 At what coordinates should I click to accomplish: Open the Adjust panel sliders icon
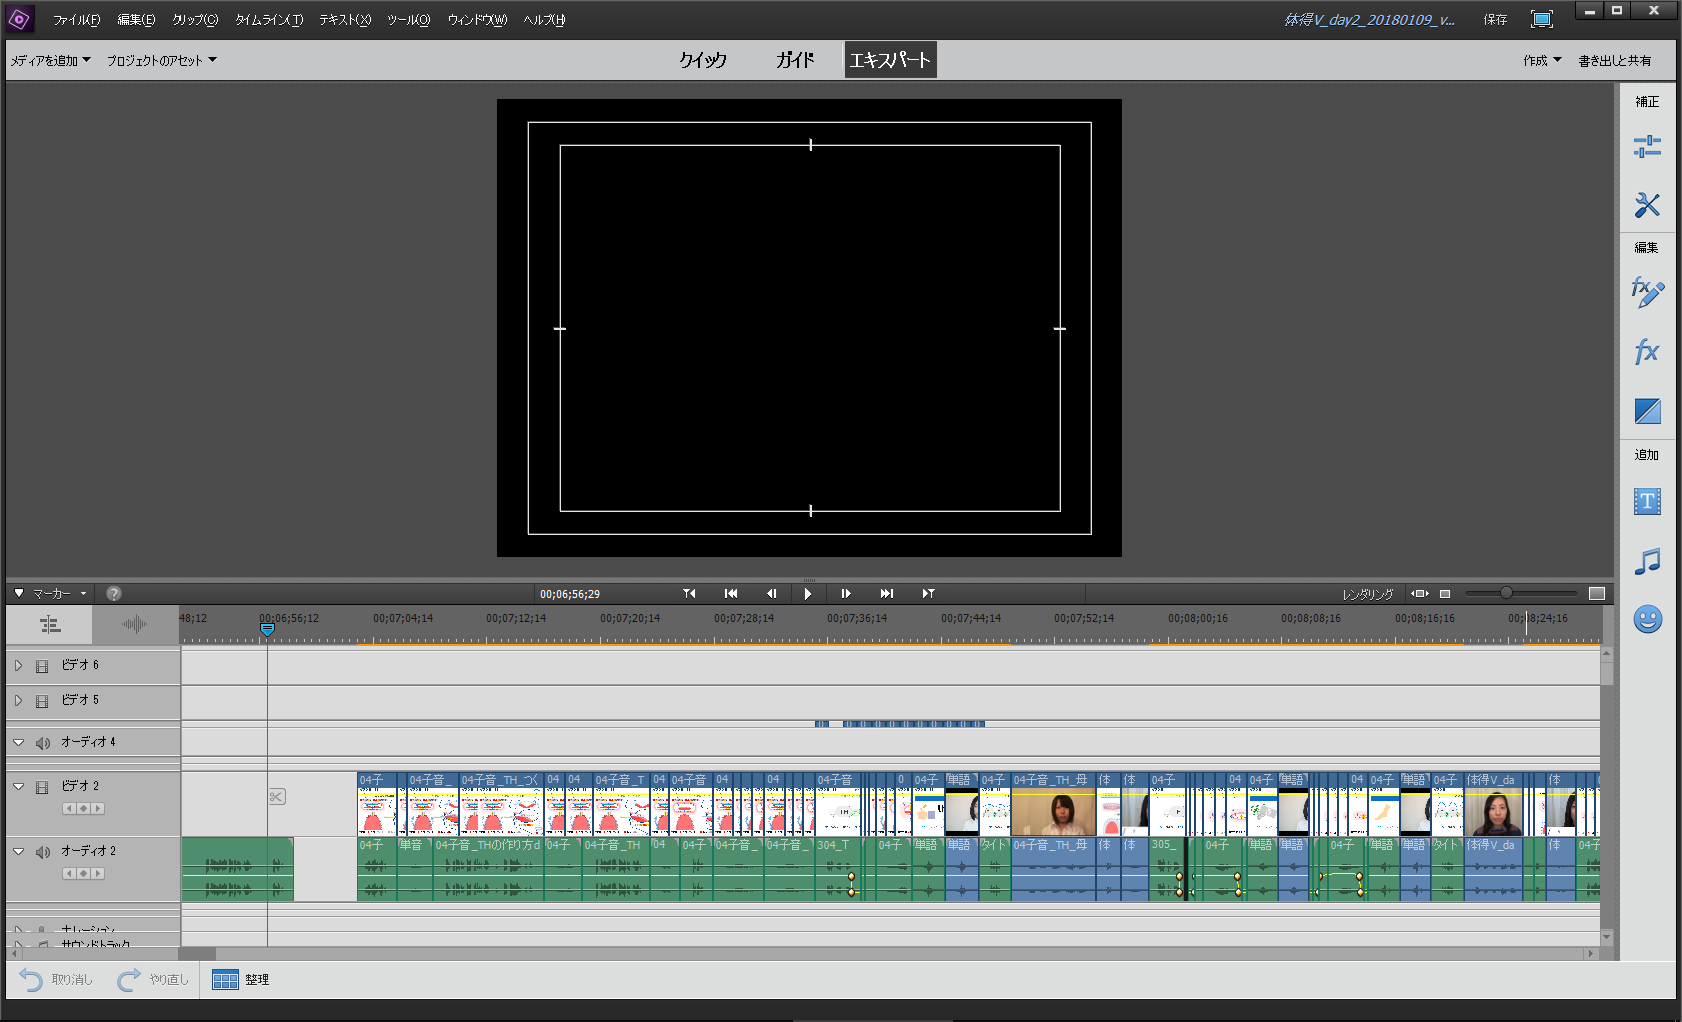pyautogui.click(x=1647, y=147)
